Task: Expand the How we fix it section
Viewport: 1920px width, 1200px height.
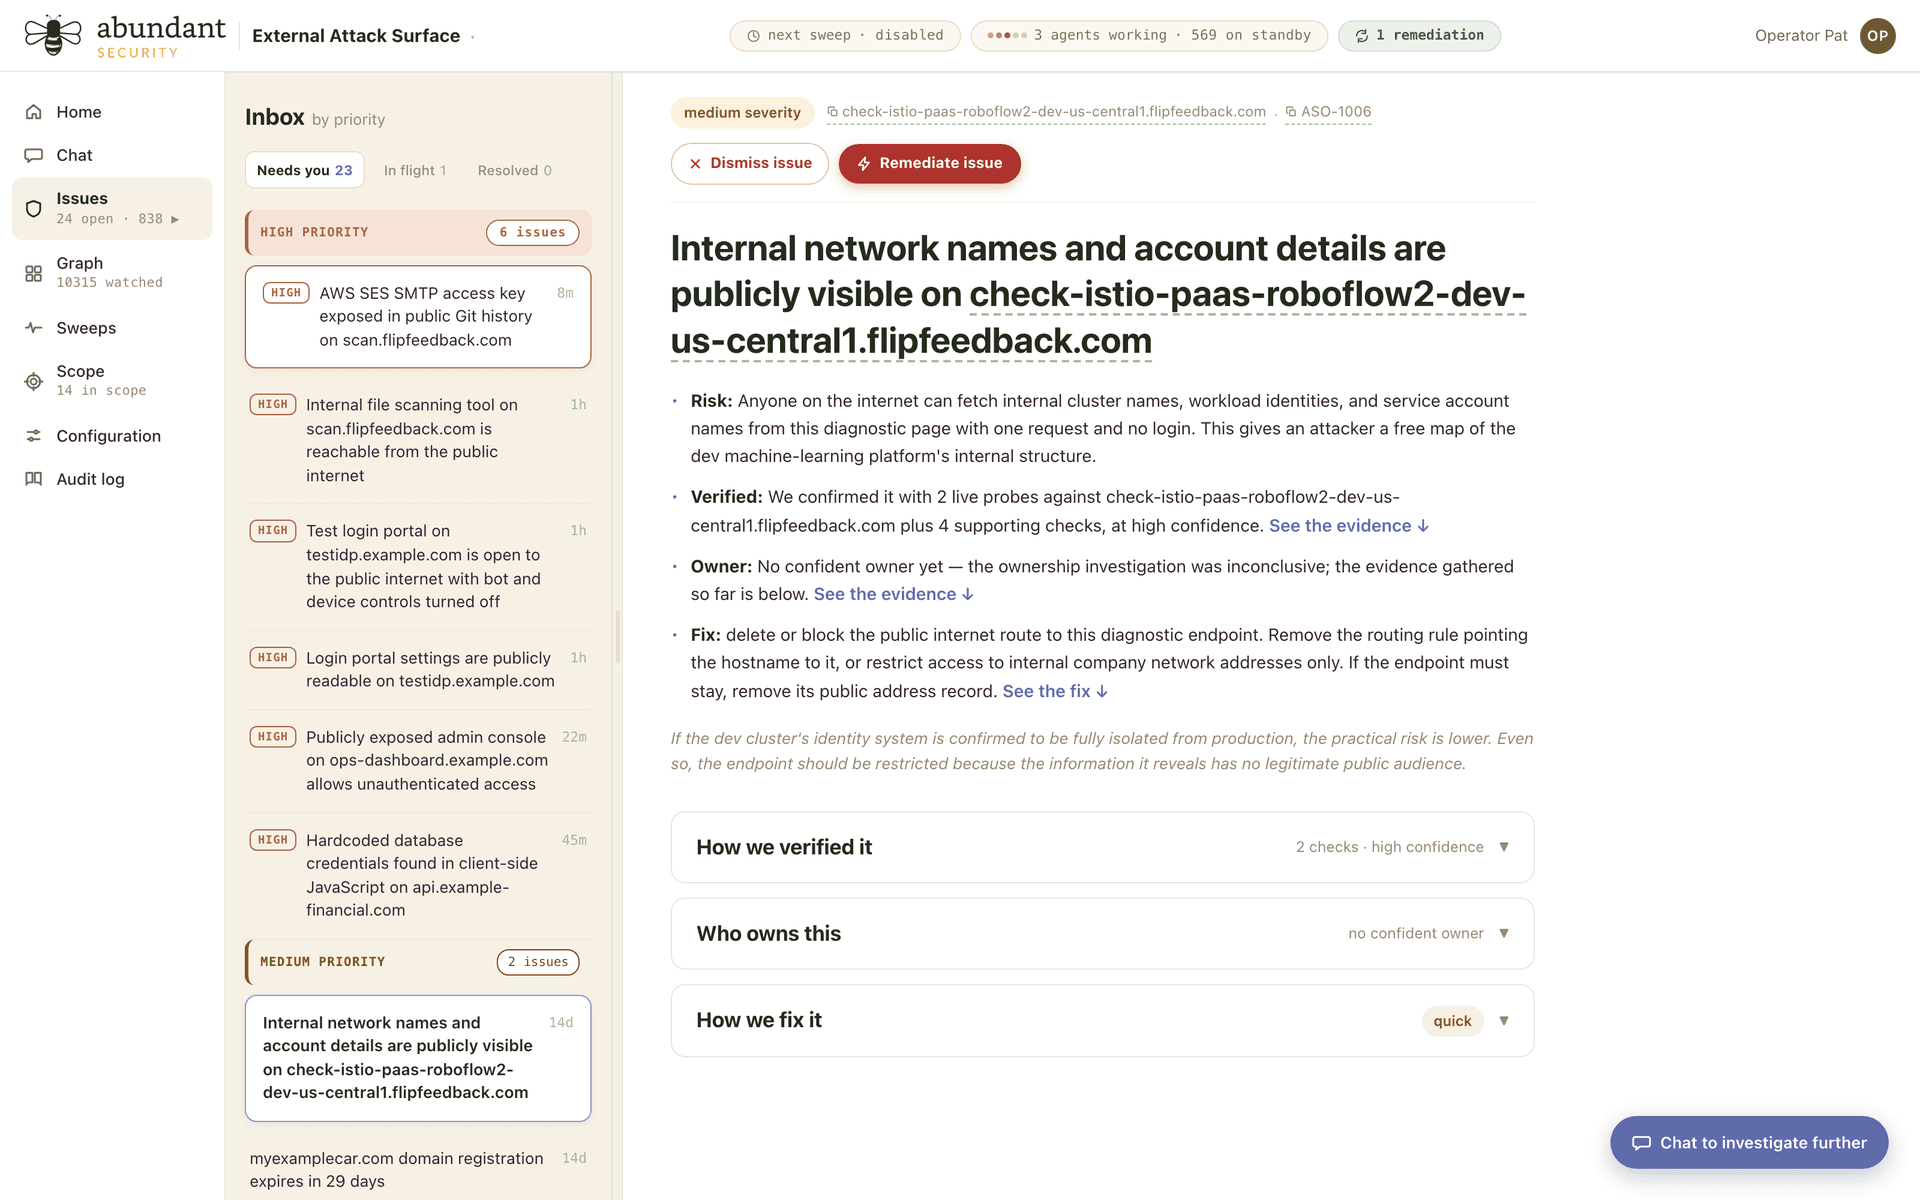Action: point(1102,1021)
